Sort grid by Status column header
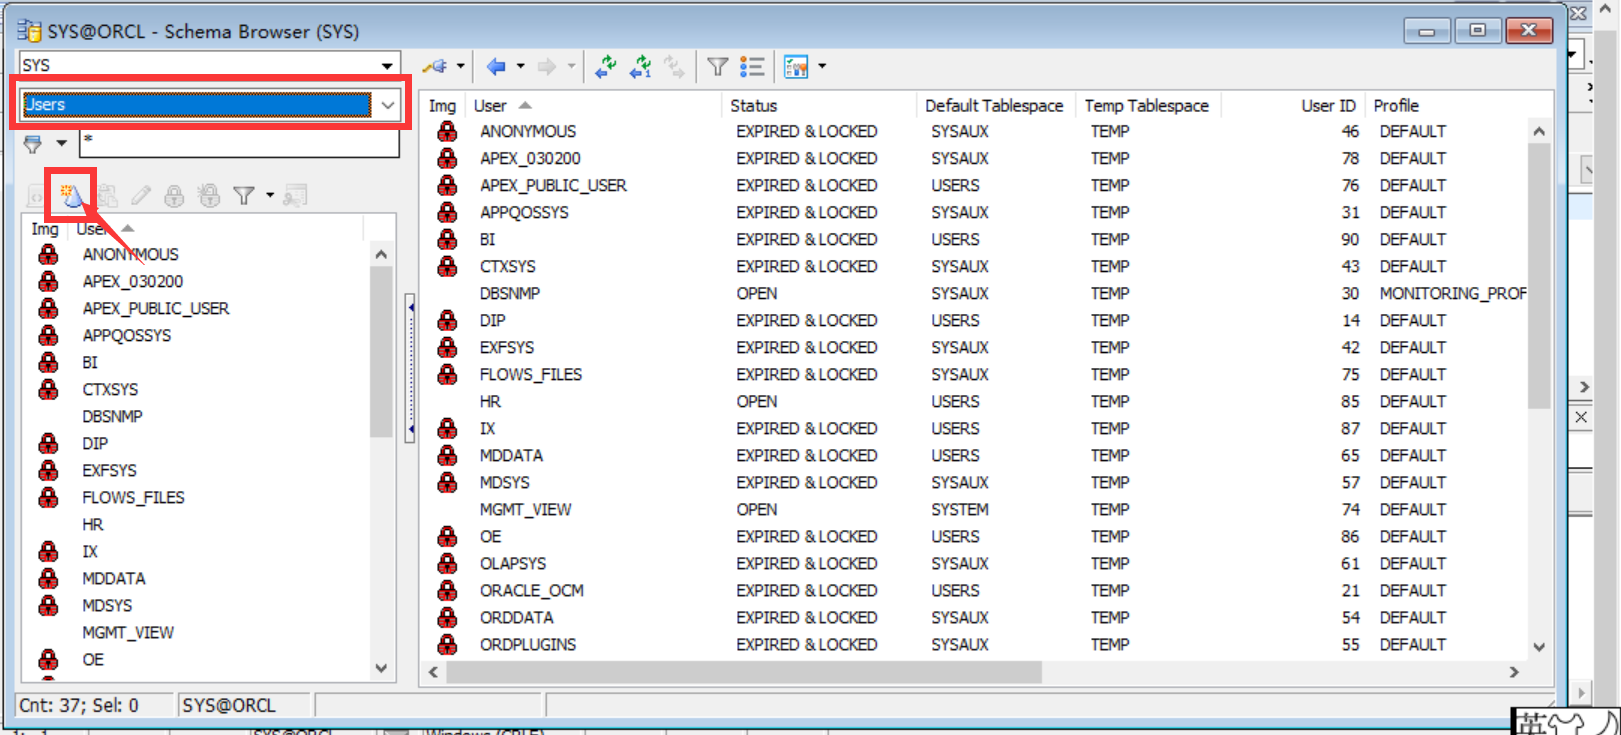Screen dimensions: 1621x735 pyautogui.click(x=818, y=106)
